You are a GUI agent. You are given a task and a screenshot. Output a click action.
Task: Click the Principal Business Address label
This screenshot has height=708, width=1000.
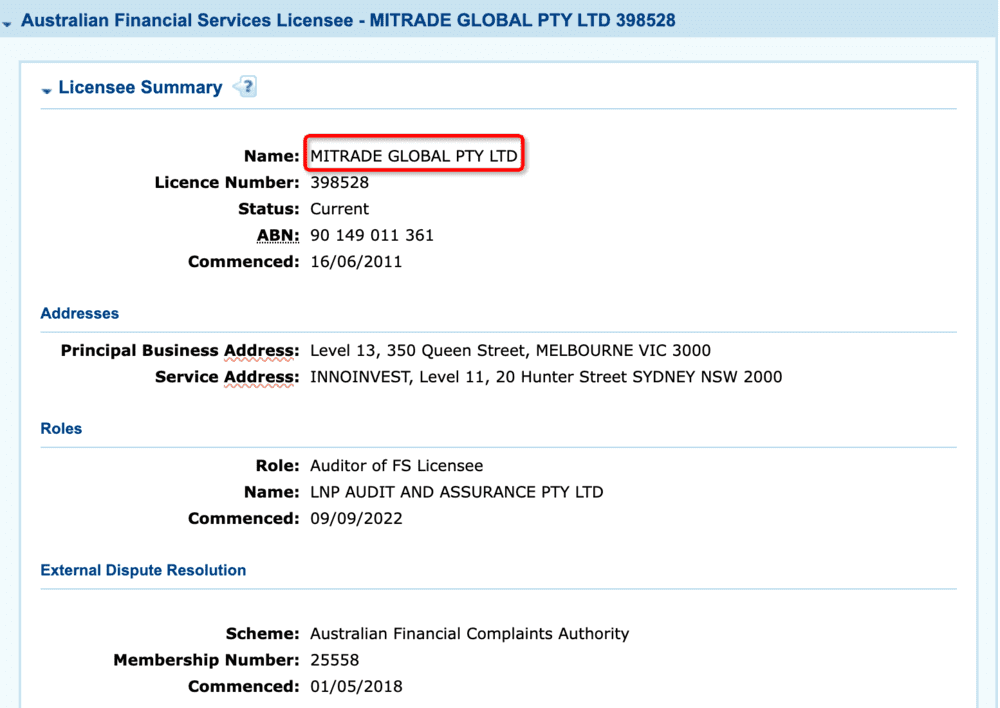click(x=179, y=351)
